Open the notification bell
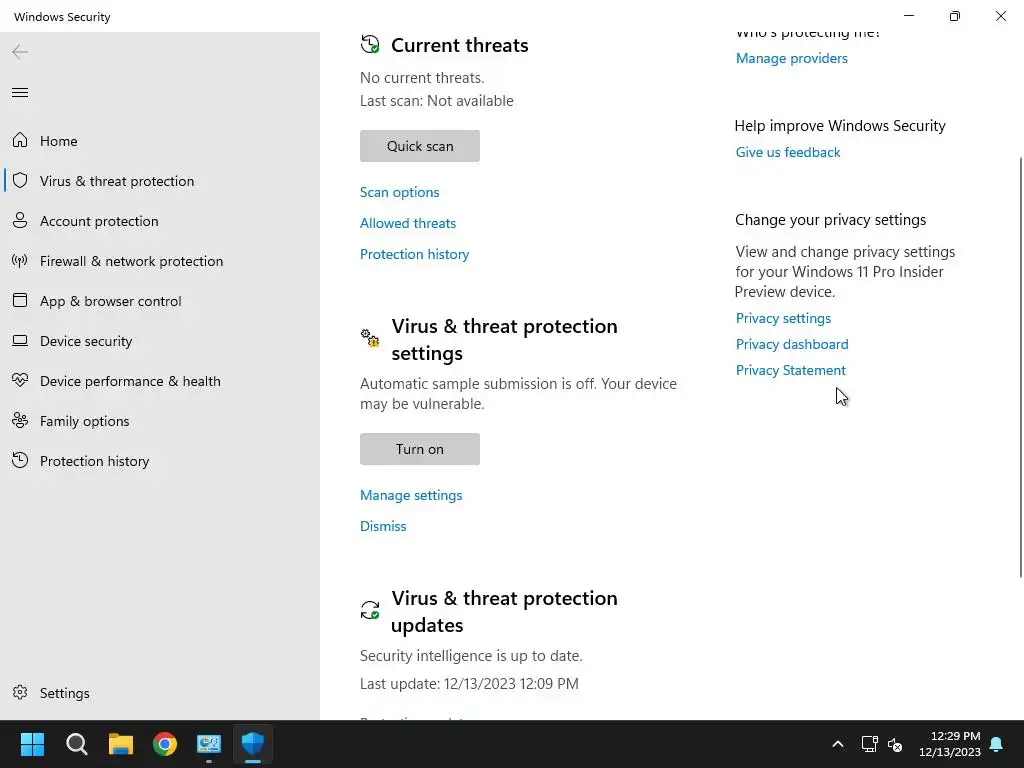Image resolution: width=1024 pixels, height=768 pixels. 997,744
